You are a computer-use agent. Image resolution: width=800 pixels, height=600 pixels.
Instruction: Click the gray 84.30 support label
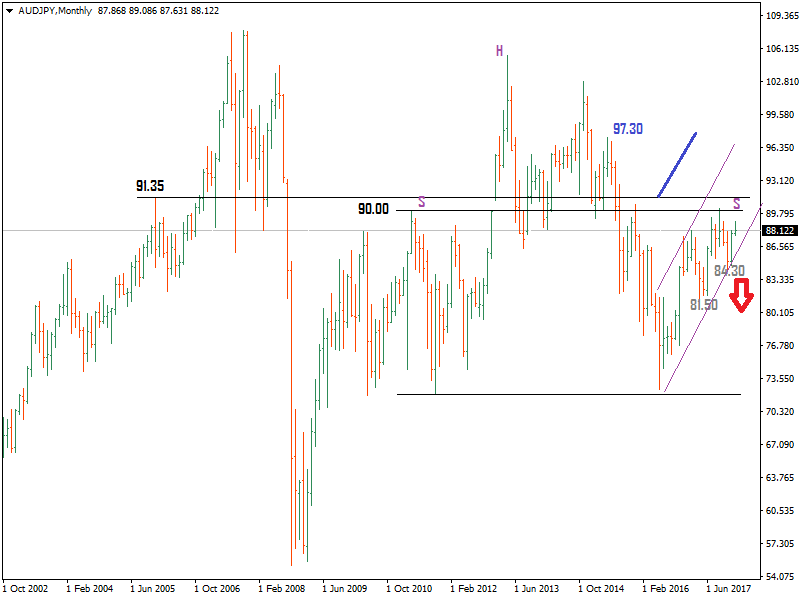click(729, 270)
